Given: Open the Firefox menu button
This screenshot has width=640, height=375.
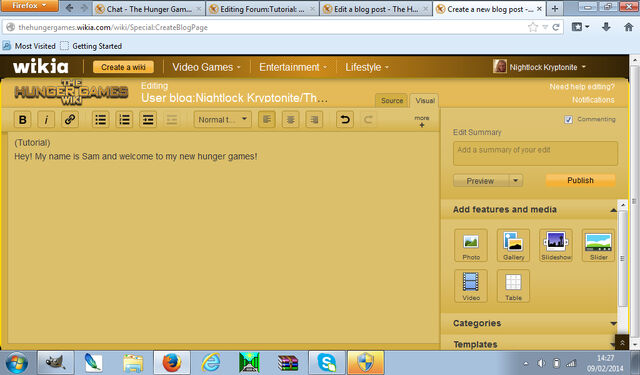Looking at the screenshot, I should click(29, 6).
